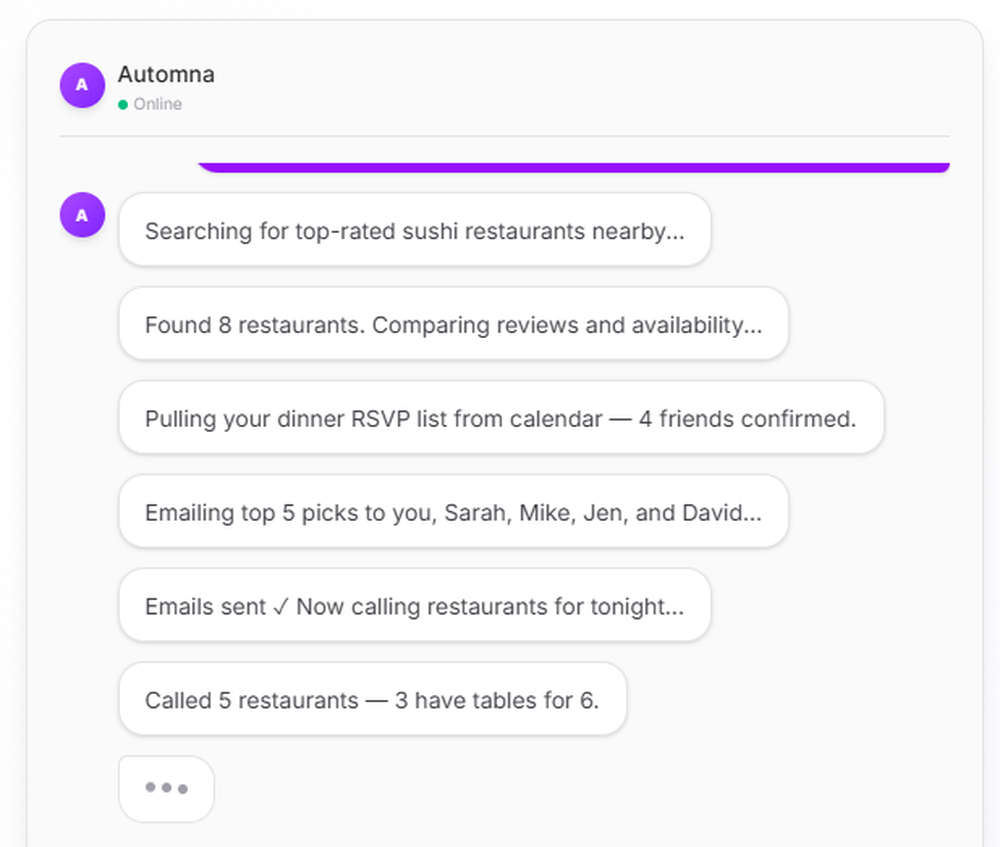1000x847 pixels.
Task: Click the typing indicator dots bubble
Action: pos(166,788)
